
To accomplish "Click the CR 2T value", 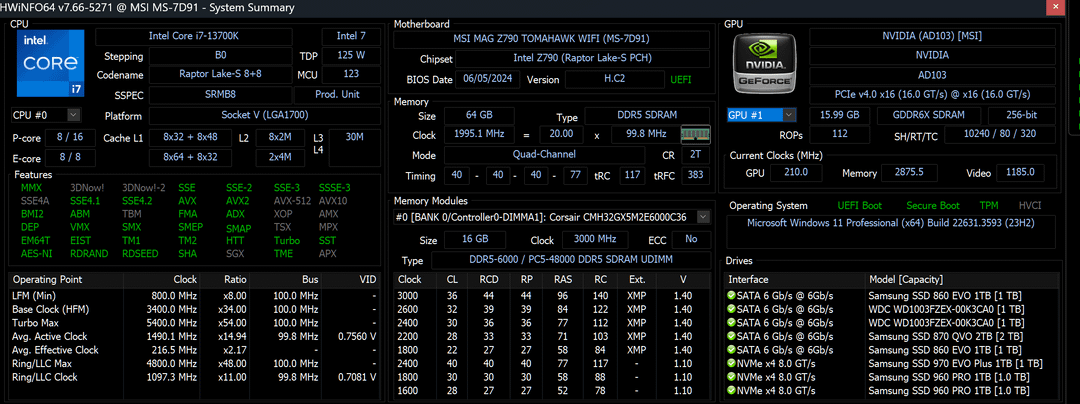I will (x=696, y=155).
